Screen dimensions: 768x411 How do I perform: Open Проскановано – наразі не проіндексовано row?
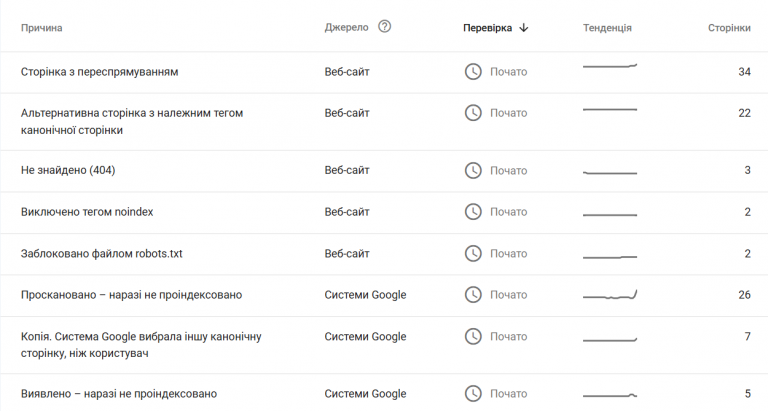click(131, 295)
